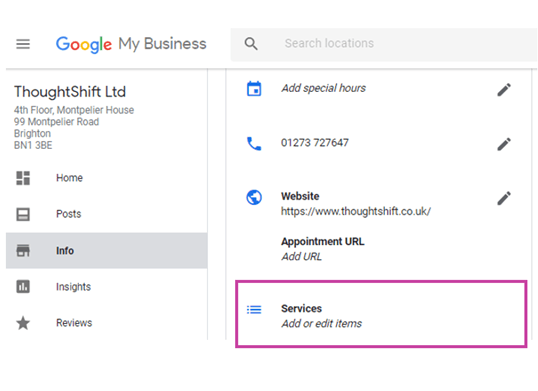Screen dimensions: 538x391
Task: Click the Website heading
Action: tap(300, 196)
